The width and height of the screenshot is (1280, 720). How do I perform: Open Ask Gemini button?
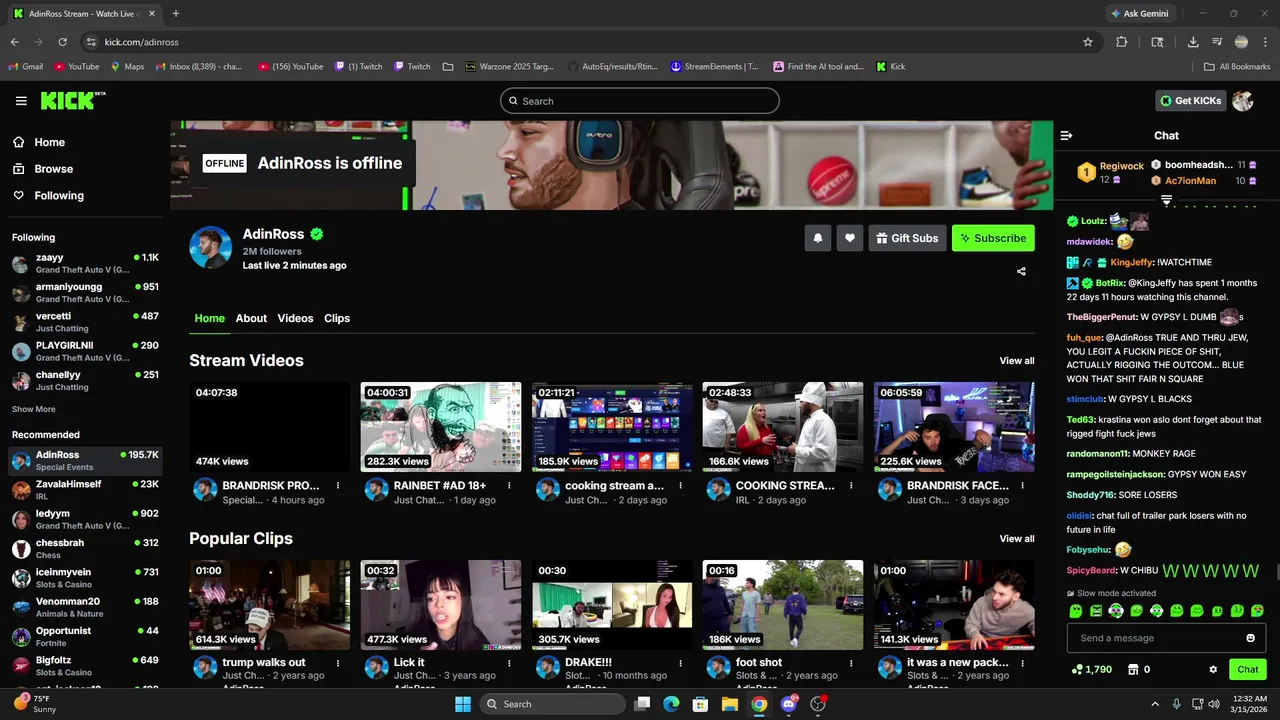[1139, 14]
